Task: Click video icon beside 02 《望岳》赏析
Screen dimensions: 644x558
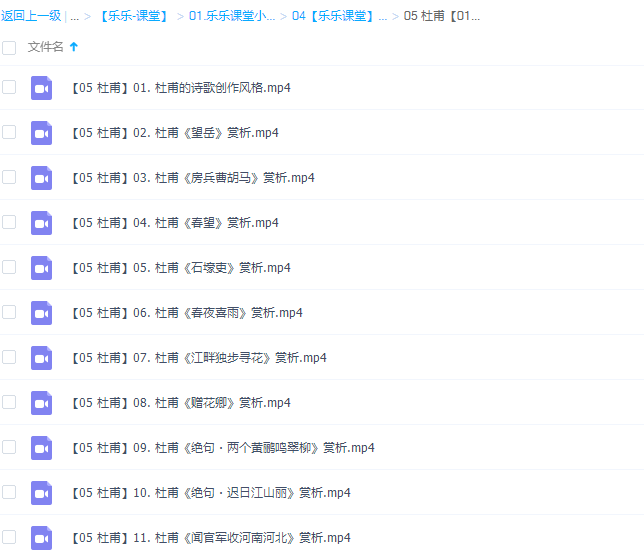Action: tap(41, 133)
